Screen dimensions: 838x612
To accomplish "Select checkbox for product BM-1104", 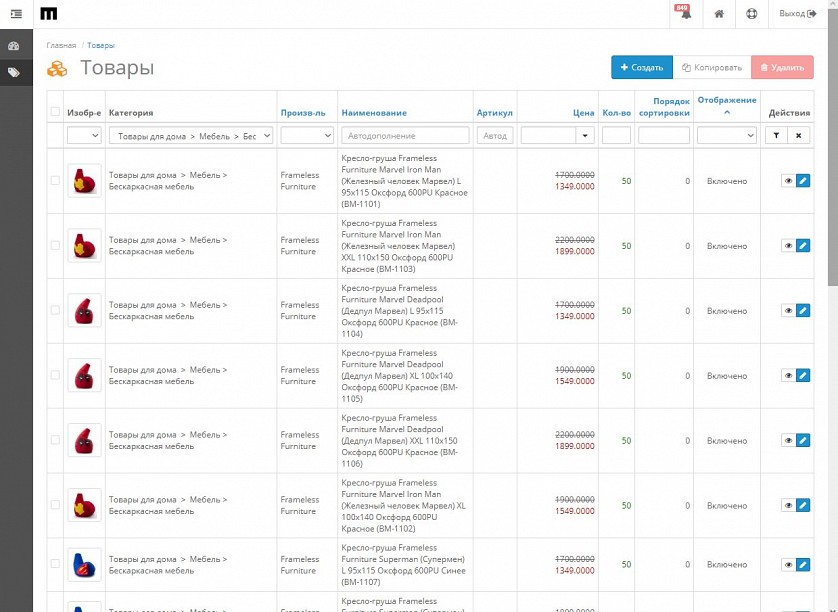I will [x=55, y=310].
